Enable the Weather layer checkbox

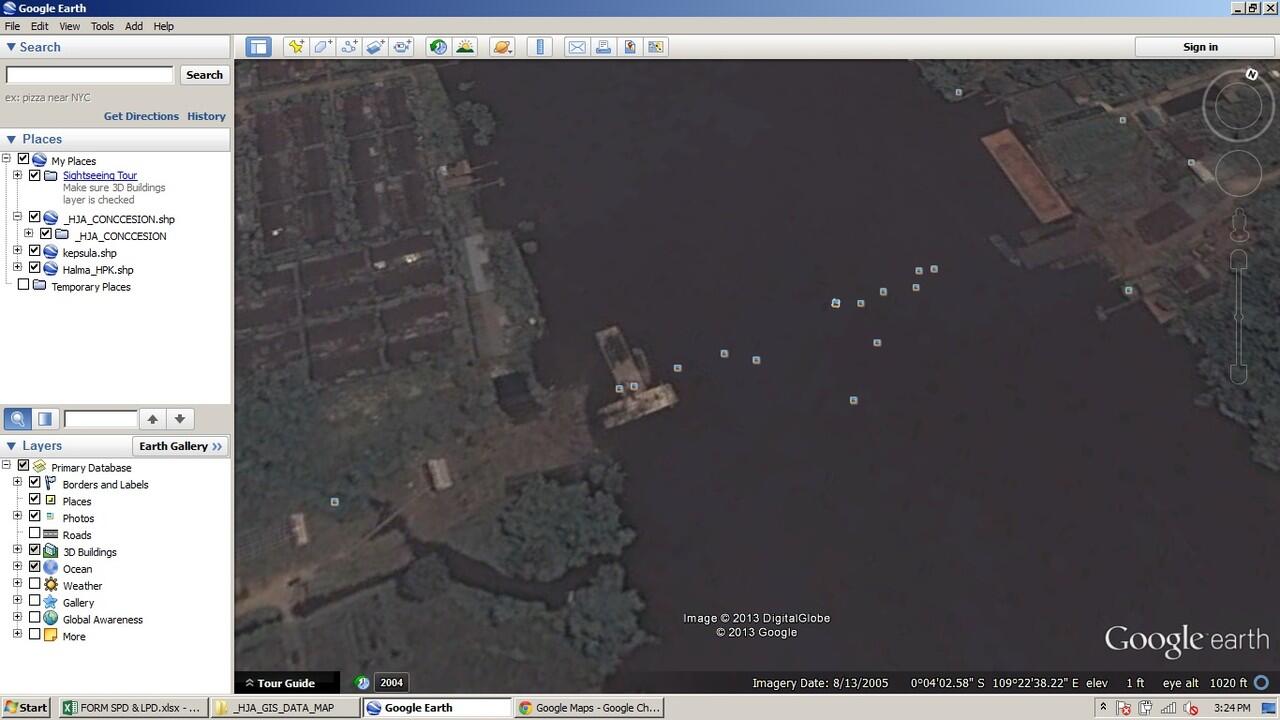pos(35,584)
